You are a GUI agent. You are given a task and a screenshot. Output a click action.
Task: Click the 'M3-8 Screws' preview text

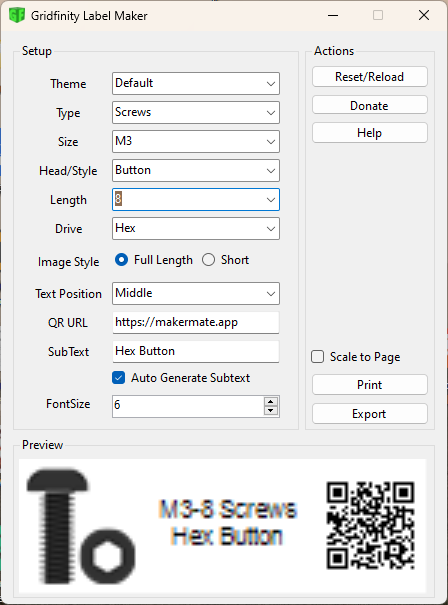pyautogui.click(x=228, y=509)
